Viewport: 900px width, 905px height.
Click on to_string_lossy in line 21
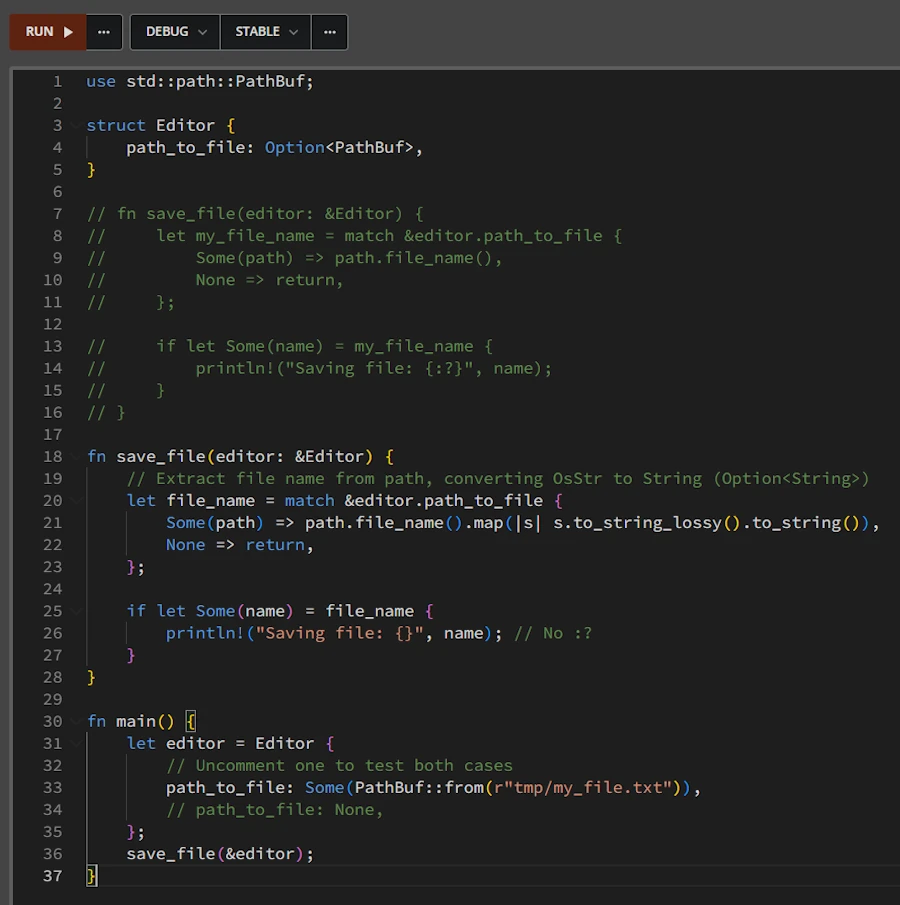(x=646, y=523)
